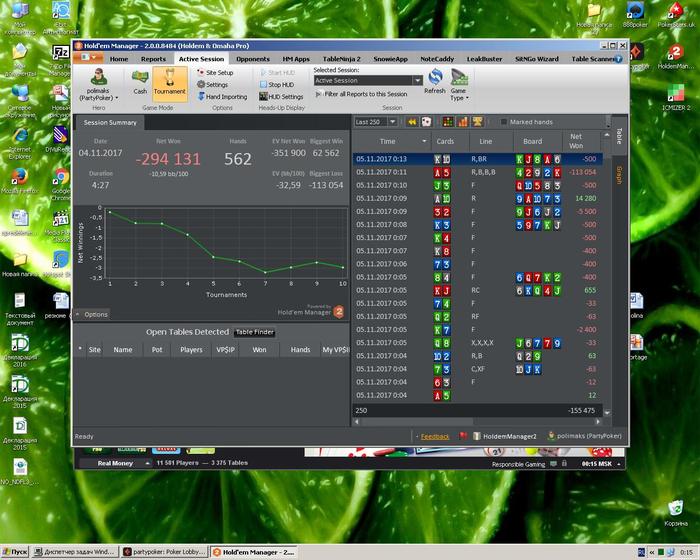Open Task Manager taskbar item
Viewport: 700px width, 560px height.
pos(76,552)
